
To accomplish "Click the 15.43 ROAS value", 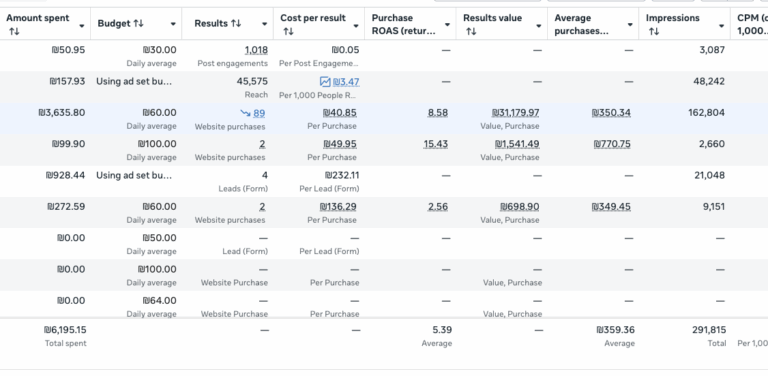I will pos(435,144).
